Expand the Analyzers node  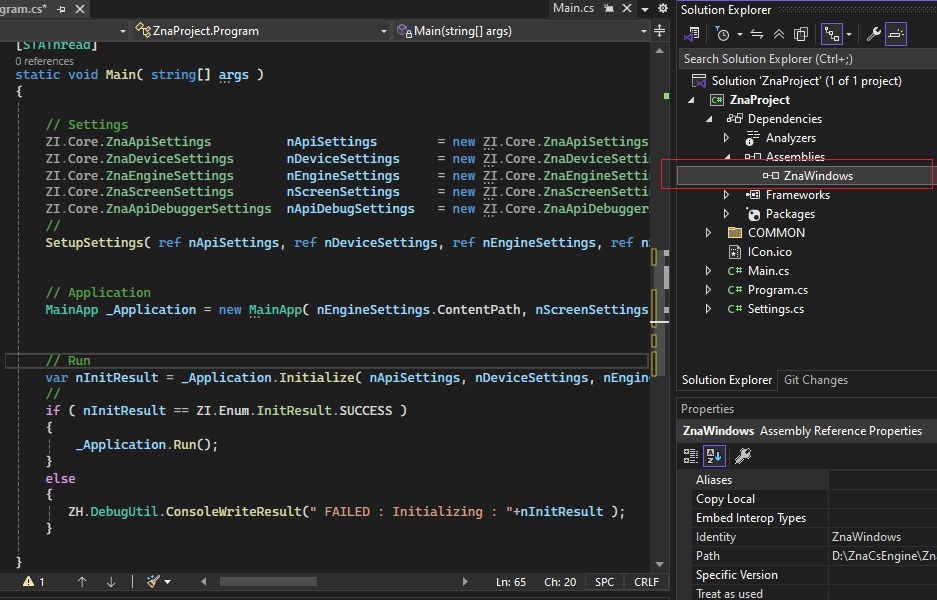pyautogui.click(x=726, y=138)
